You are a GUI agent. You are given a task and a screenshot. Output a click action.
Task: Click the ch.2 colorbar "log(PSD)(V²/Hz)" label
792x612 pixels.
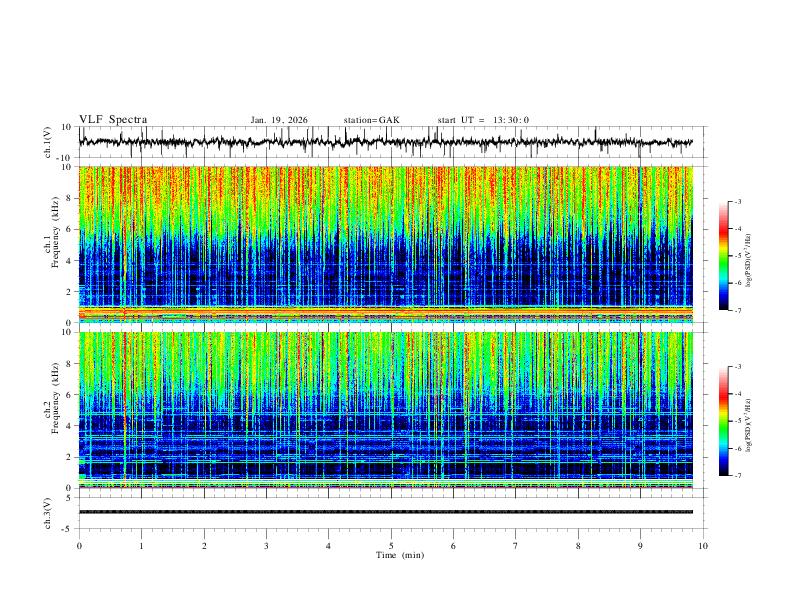point(748,425)
